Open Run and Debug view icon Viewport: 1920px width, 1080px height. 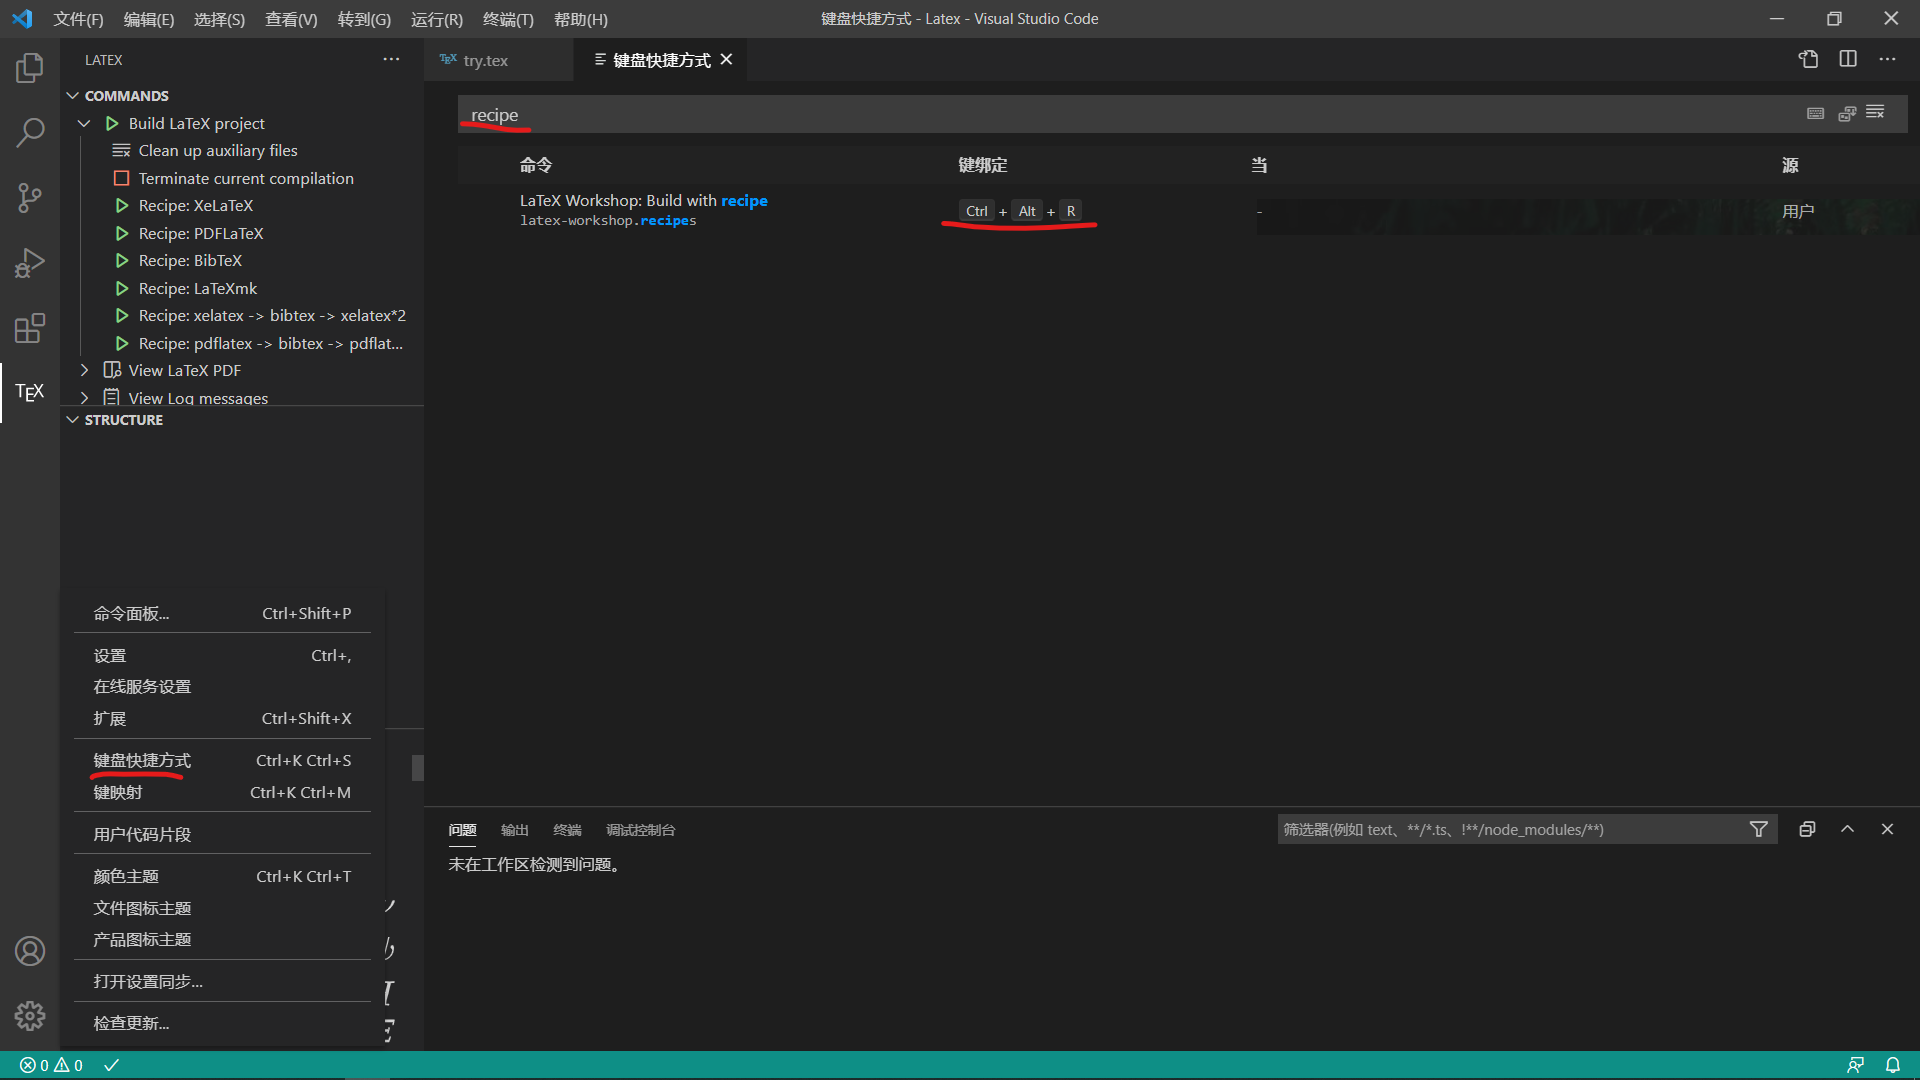30,263
